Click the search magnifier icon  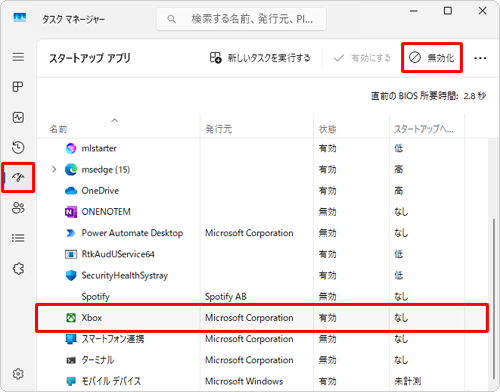pos(172,19)
